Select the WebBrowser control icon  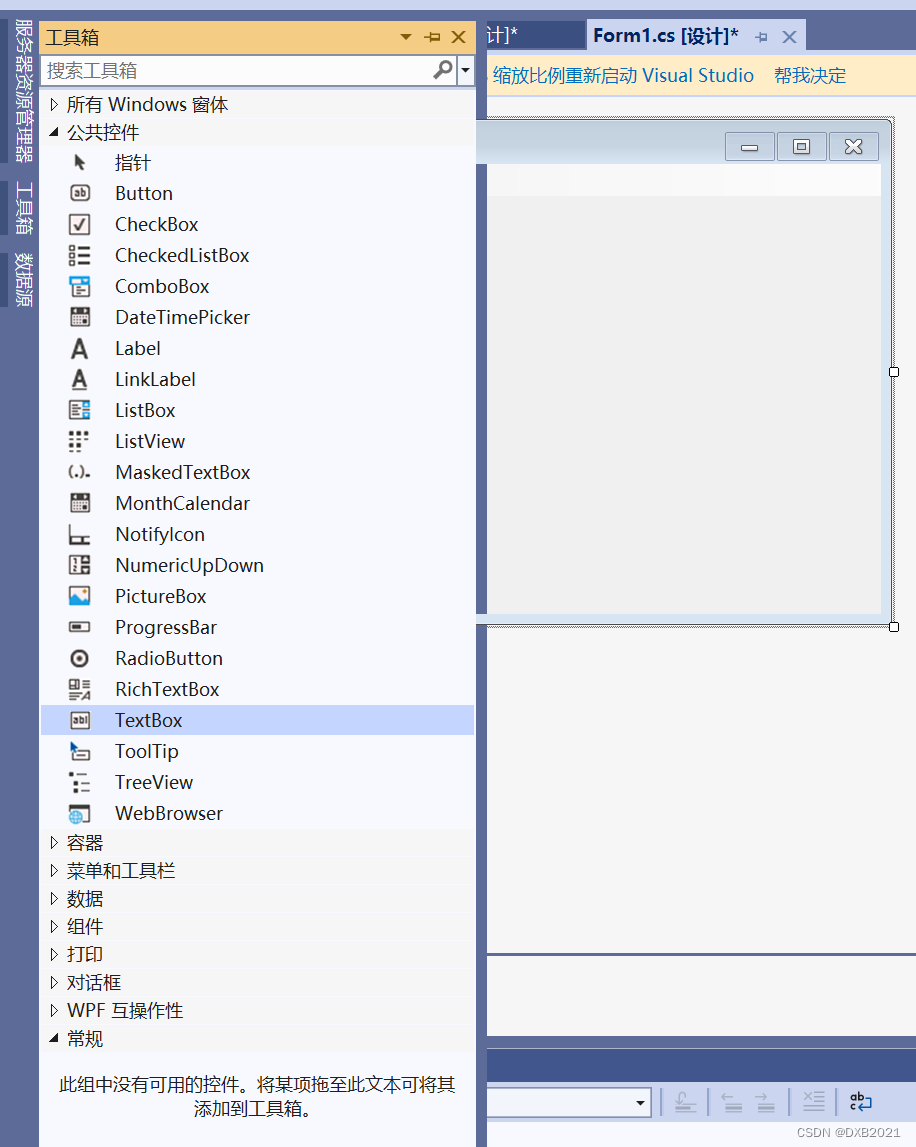pyautogui.click(x=80, y=813)
